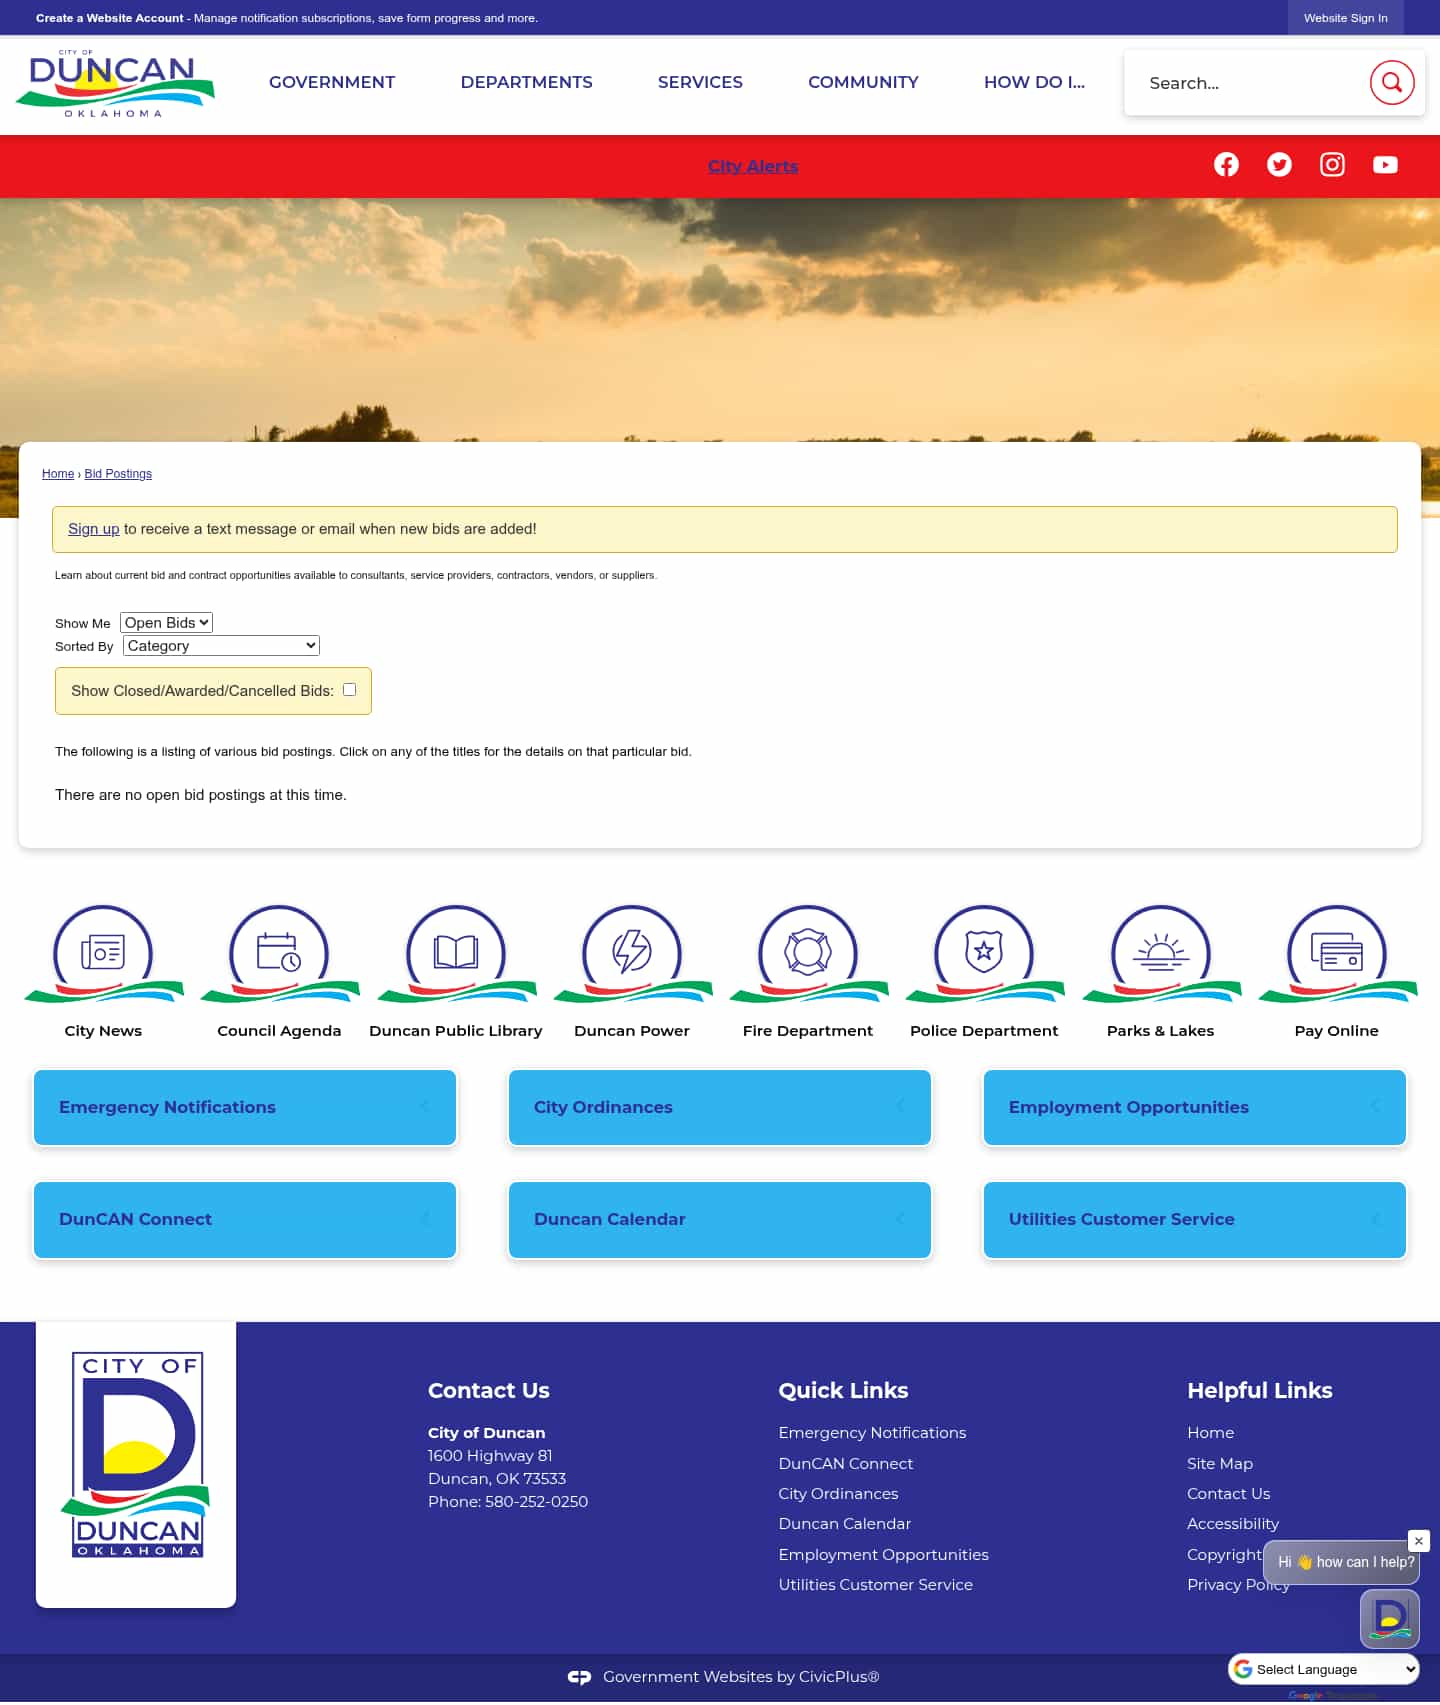
Task: Go to Home in the breadcrumb
Action: click(58, 474)
